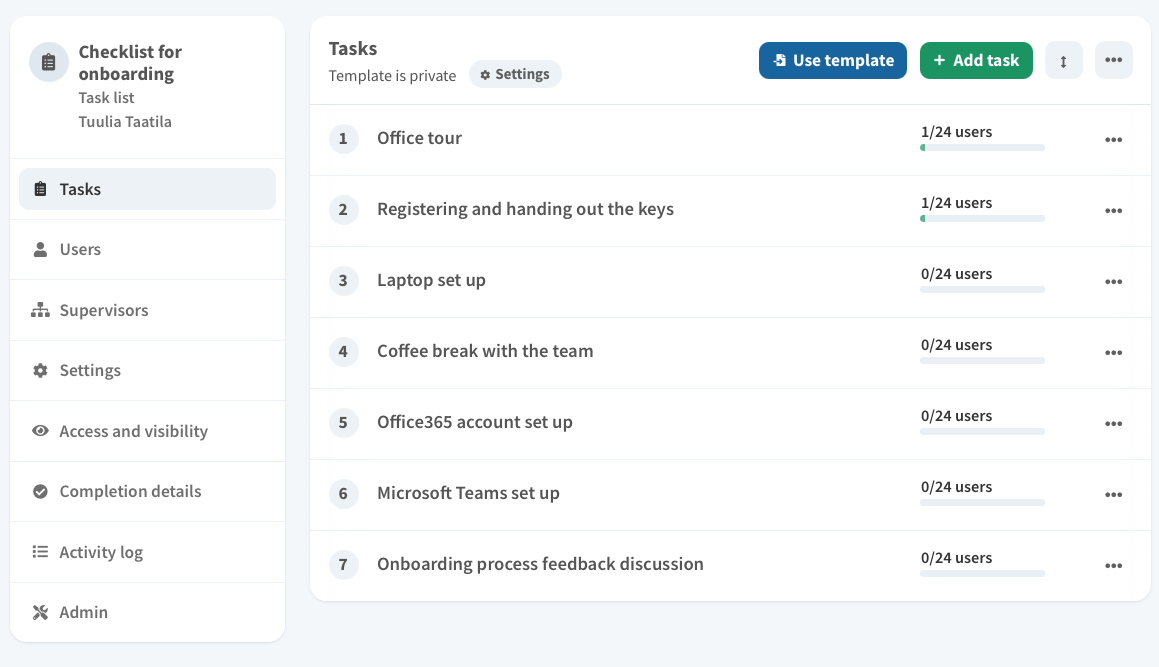Screen dimensions: 1159x667
Task: Click the Activity log list icon
Action: [x=40, y=551]
